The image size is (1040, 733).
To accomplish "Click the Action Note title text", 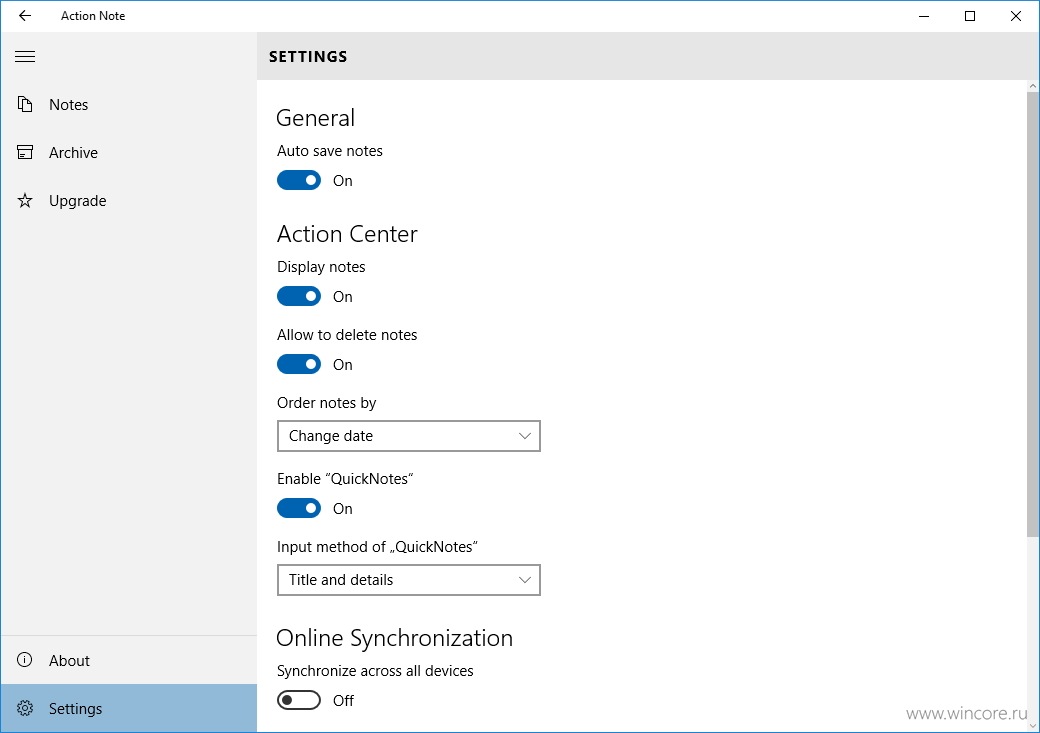I will (x=93, y=16).
